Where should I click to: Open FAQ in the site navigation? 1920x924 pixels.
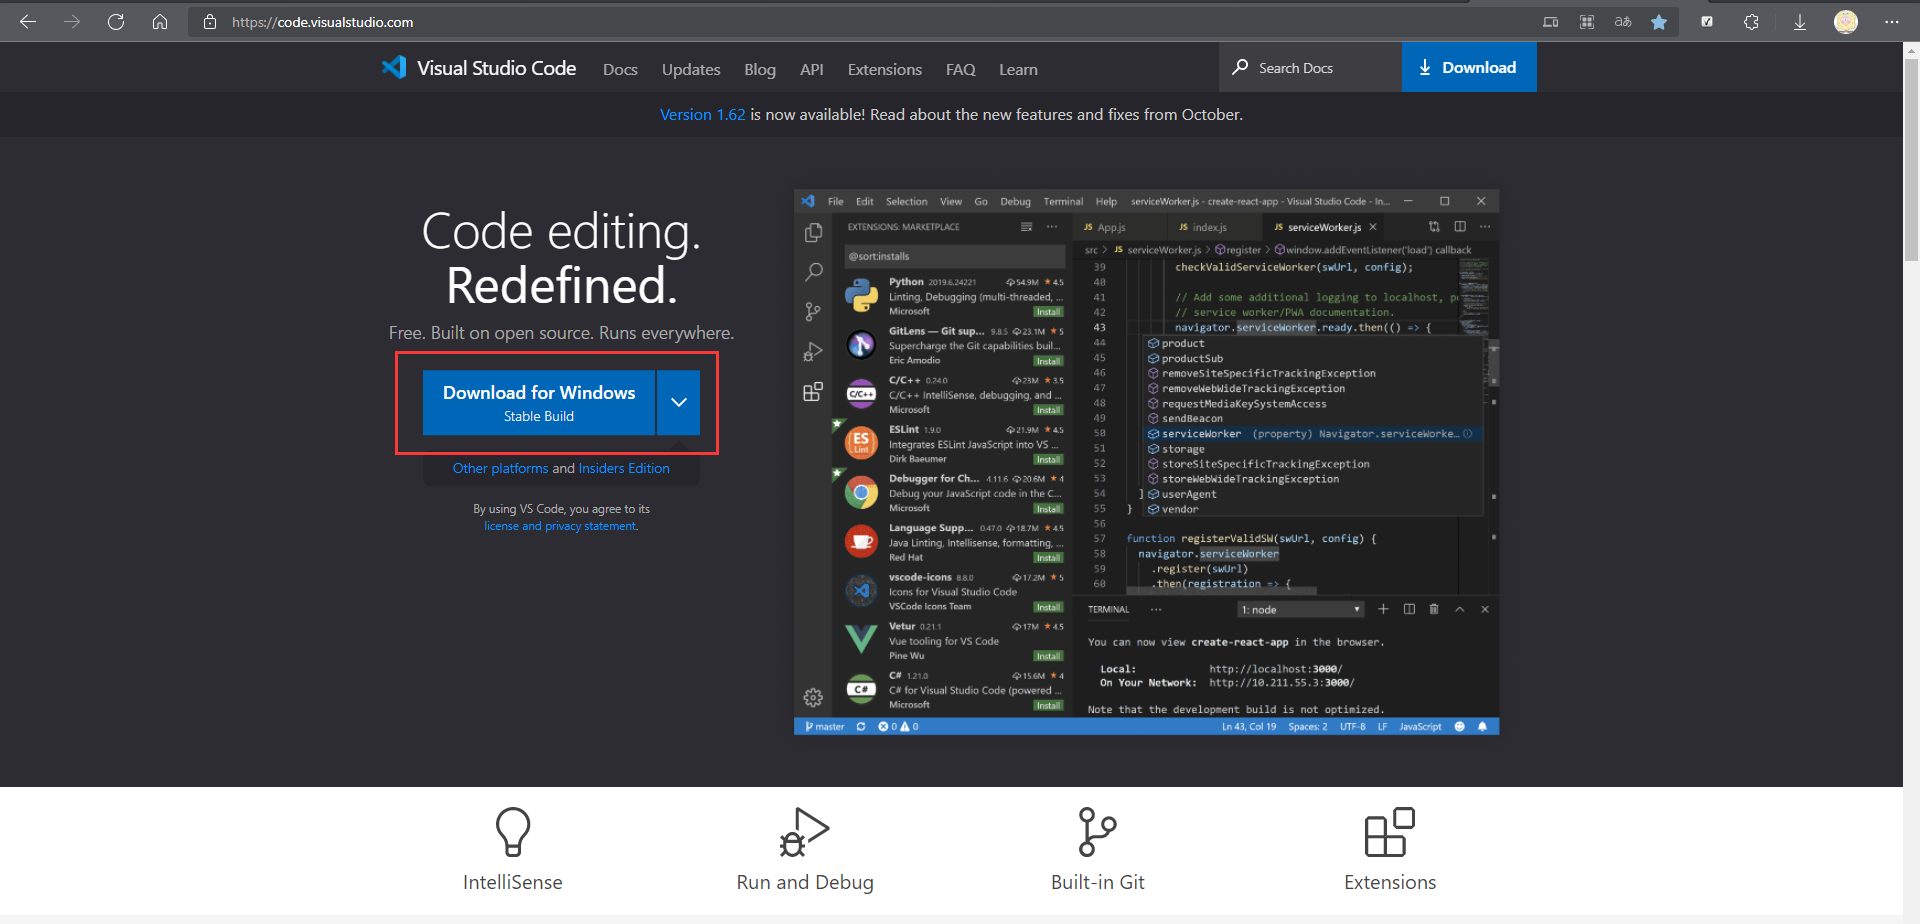click(x=960, y=69)
